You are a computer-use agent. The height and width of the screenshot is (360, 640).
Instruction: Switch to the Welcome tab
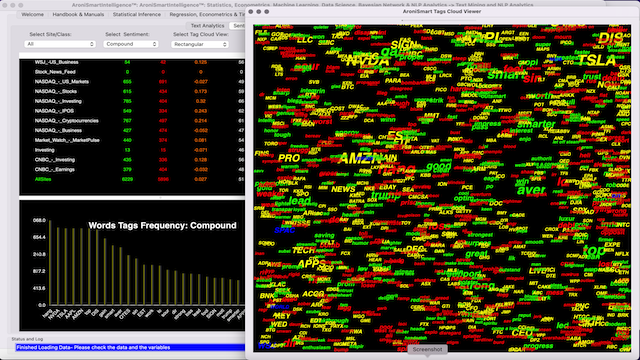coord(32,14)
